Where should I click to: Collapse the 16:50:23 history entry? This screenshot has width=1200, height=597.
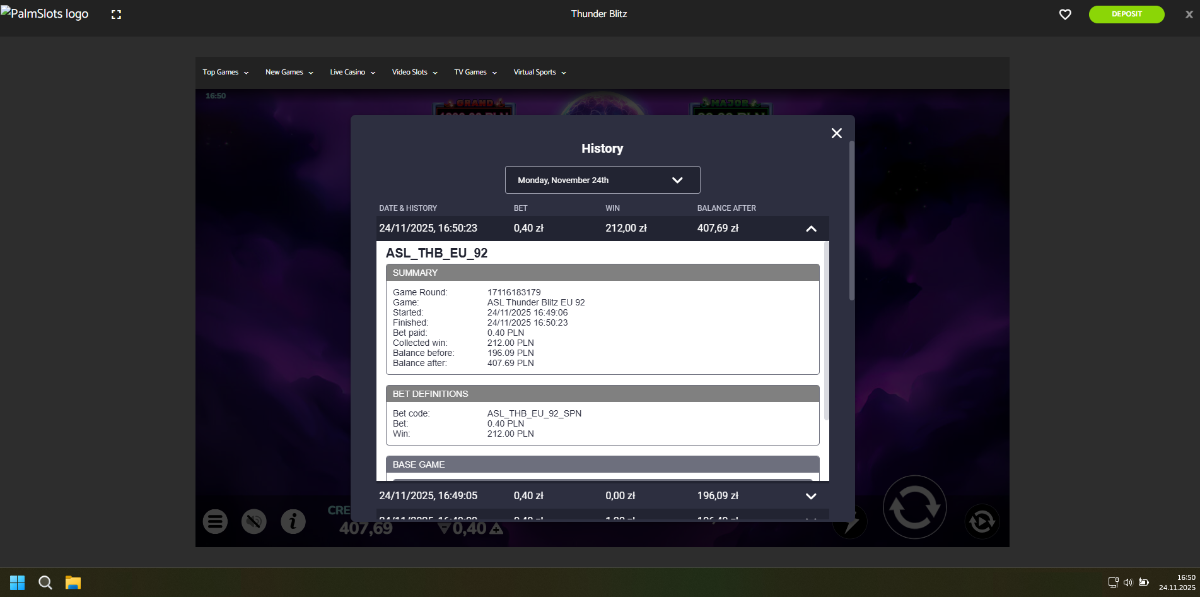[810, 229]
